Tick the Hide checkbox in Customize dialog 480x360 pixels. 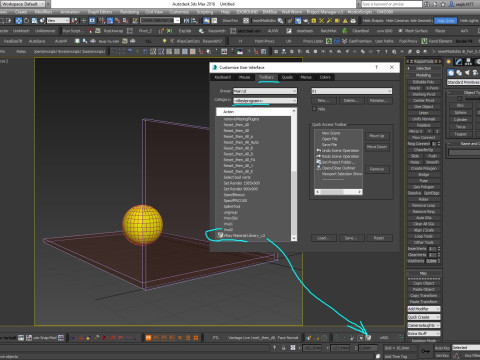(x=314, y=109)
